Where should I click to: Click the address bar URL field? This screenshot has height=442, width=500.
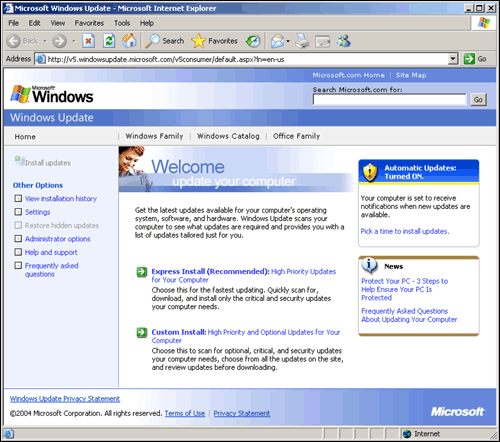(x=247, y=59)
